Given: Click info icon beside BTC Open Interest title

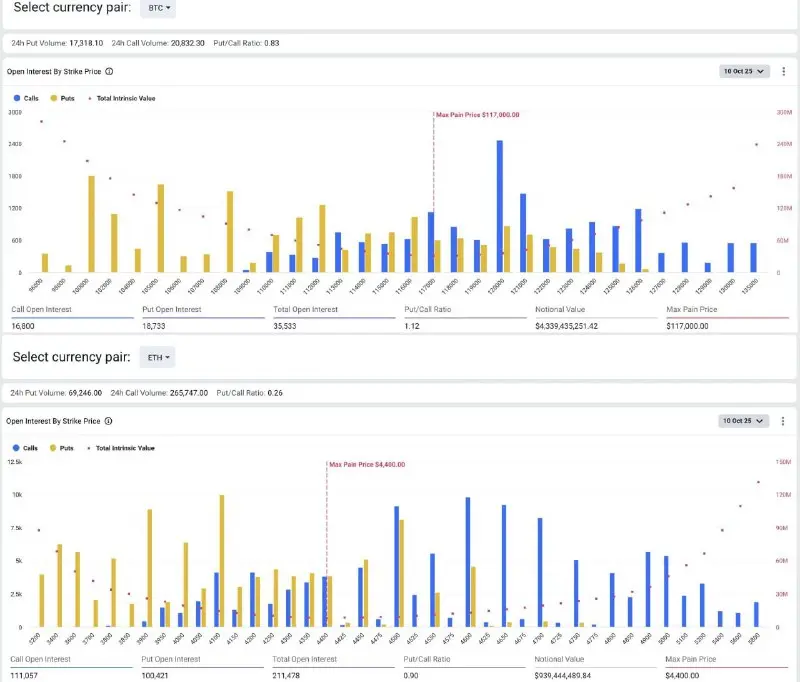Looking at the screenshot, I should click(x=109, y=71).
